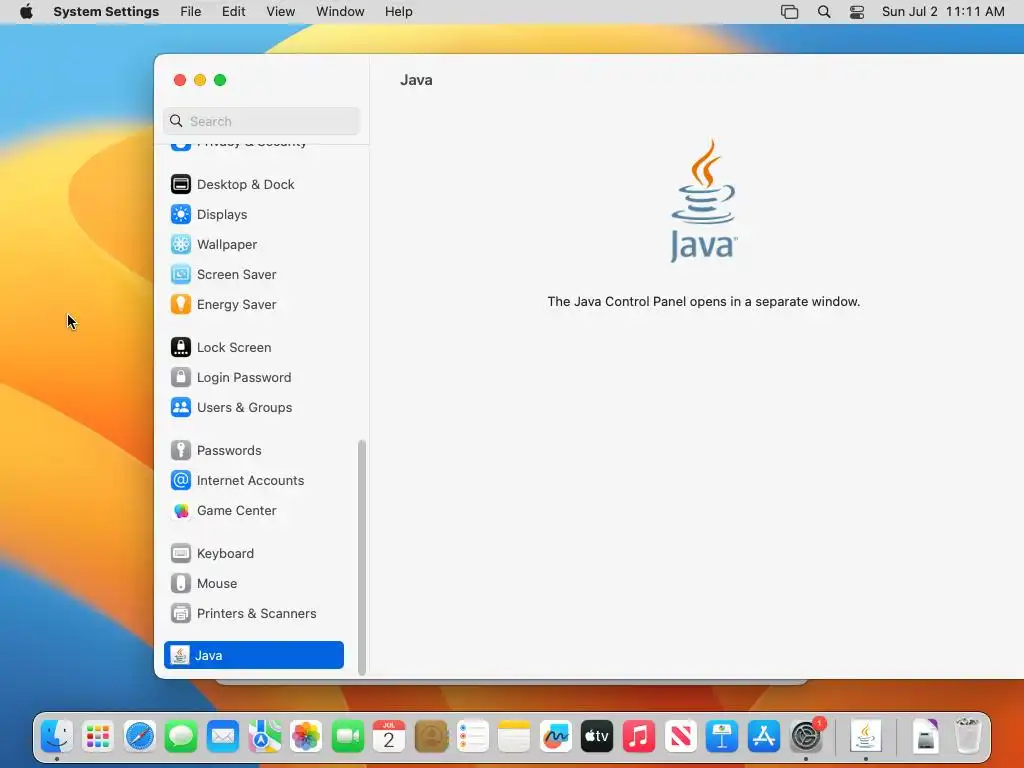Open App Store from the Dock
The image size is (1024, 768).
pyautogui.click(x=763, y=737)
